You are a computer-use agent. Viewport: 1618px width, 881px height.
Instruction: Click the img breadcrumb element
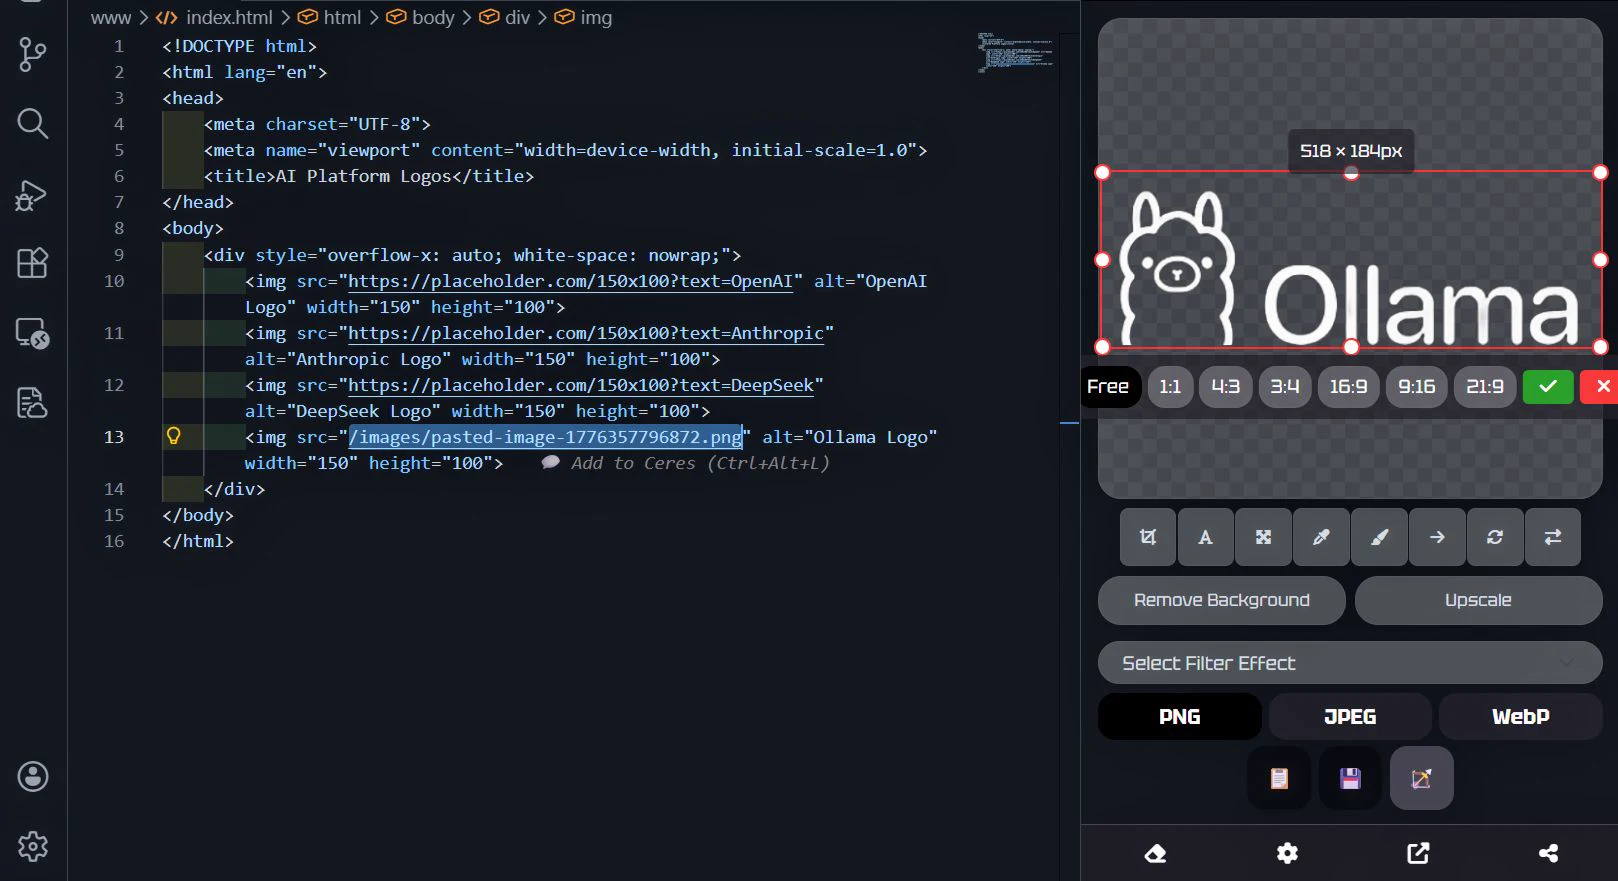(583, 17)
